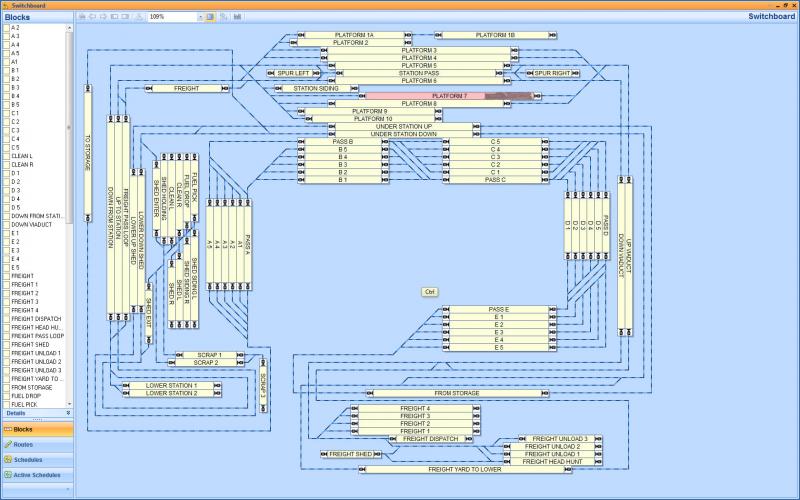Image resolution: width=800 pixels, height=500 pixels.
Task: Click the first icon in the toolbar
Action: point(82,17)
